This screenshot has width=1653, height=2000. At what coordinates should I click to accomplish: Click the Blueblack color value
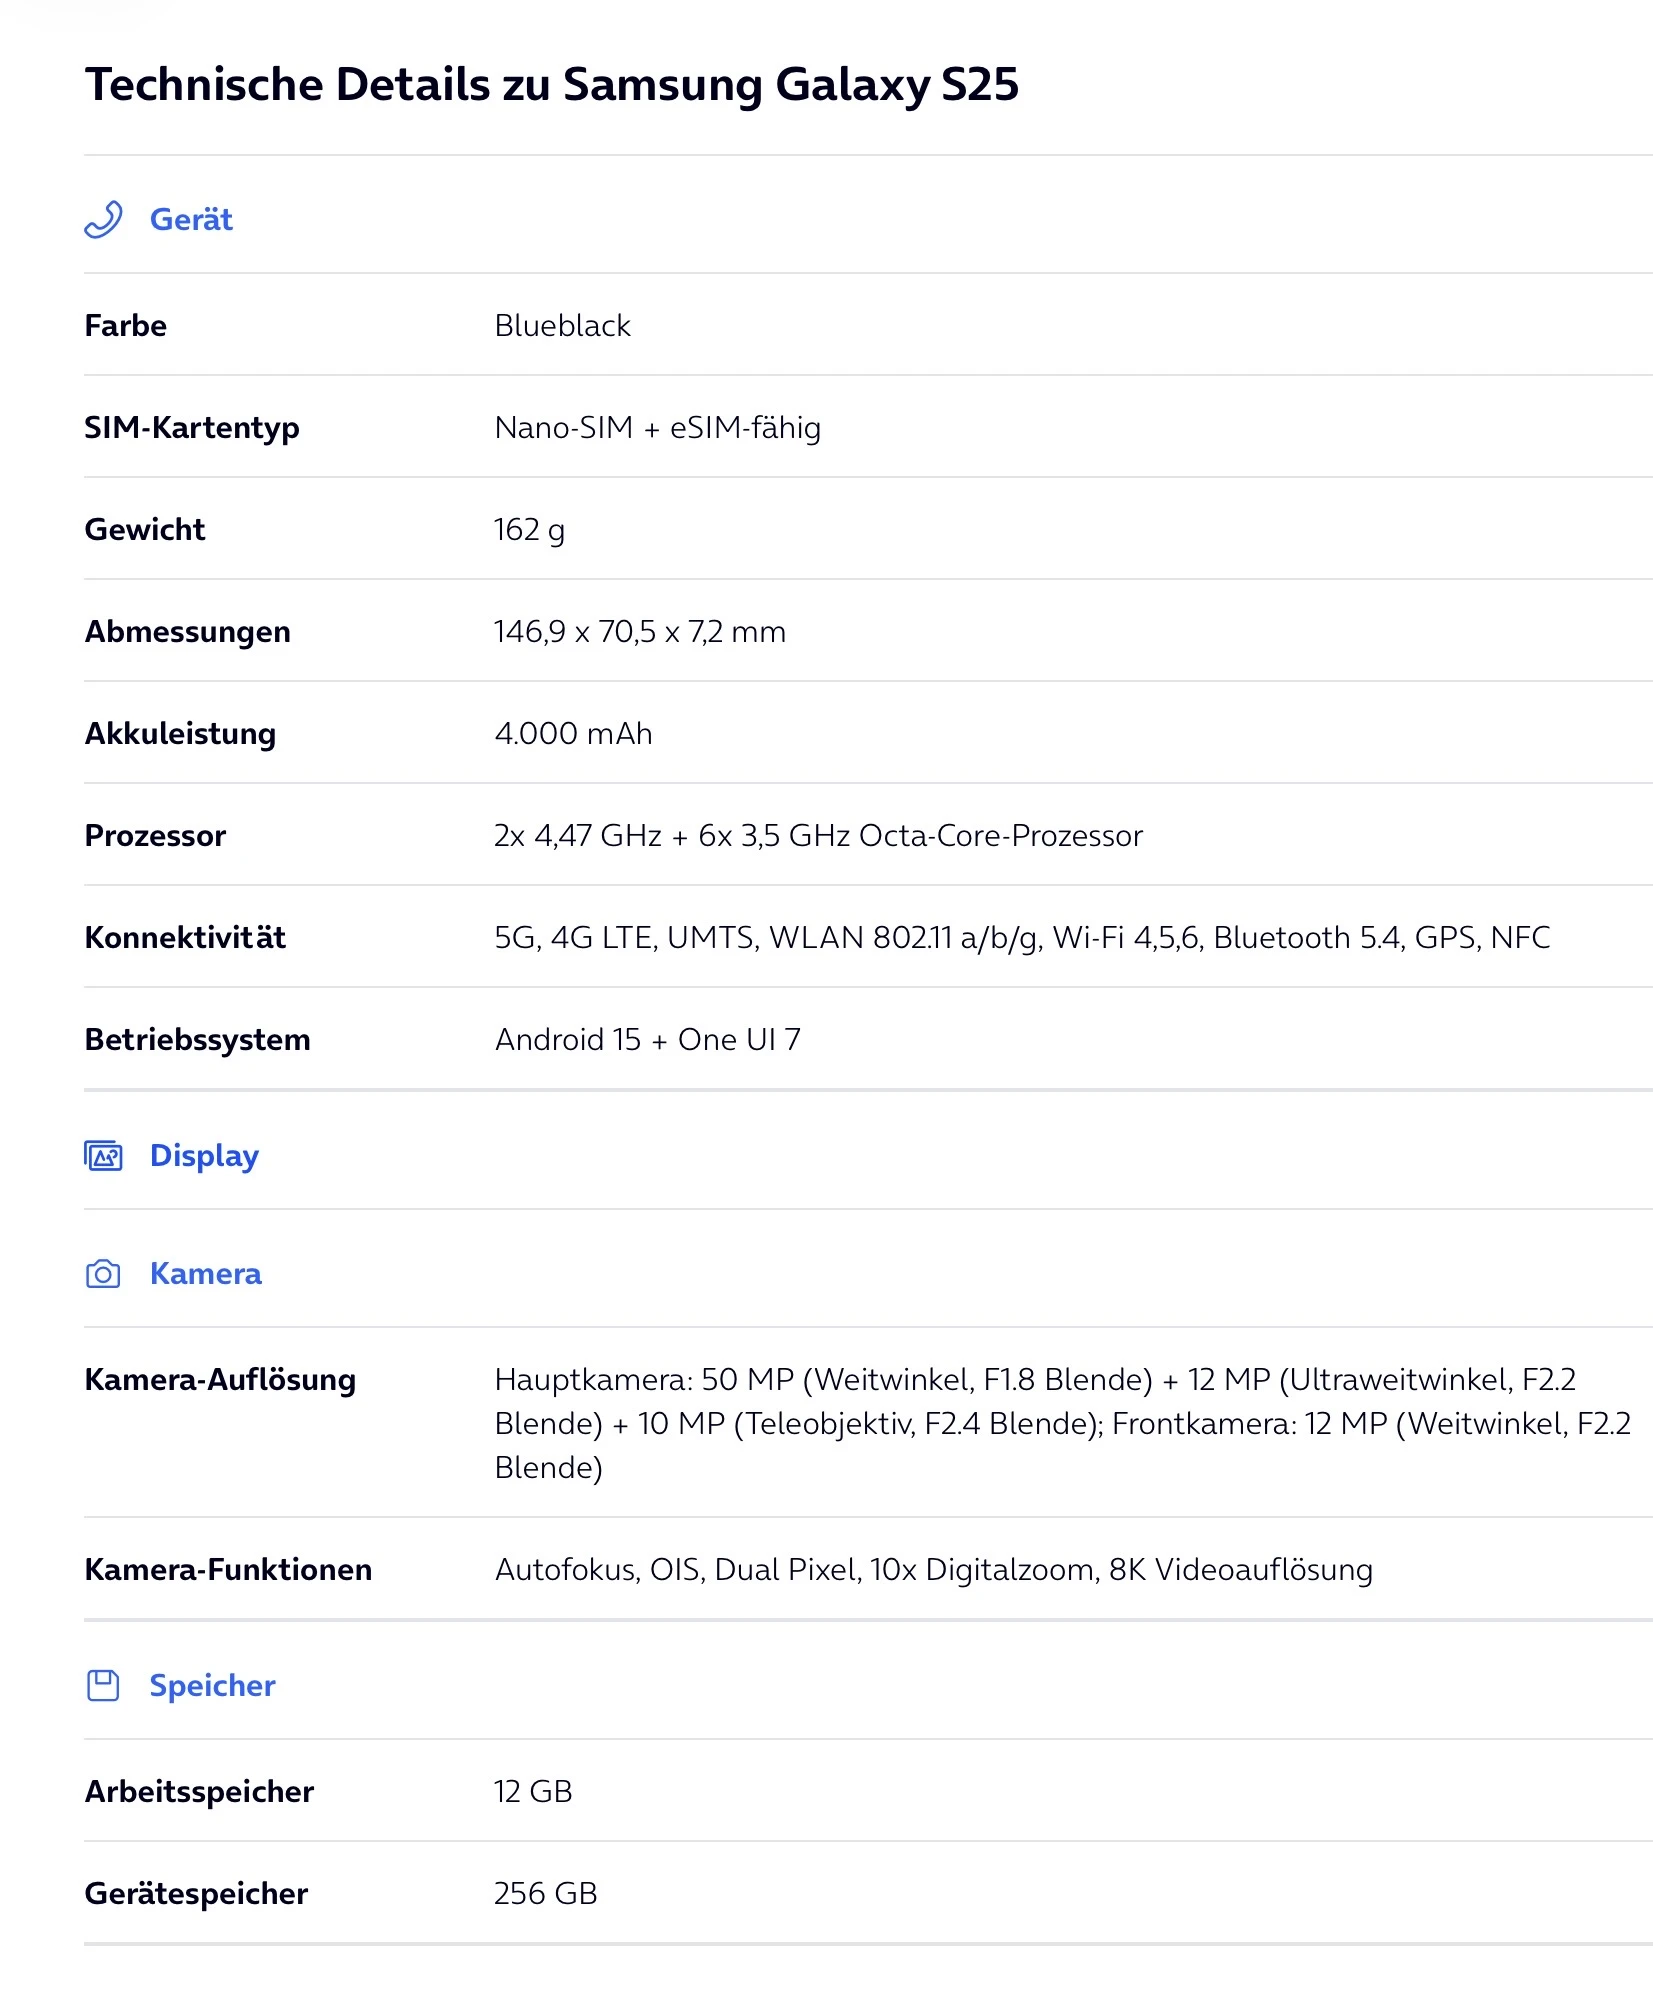[x=563, y=326]
